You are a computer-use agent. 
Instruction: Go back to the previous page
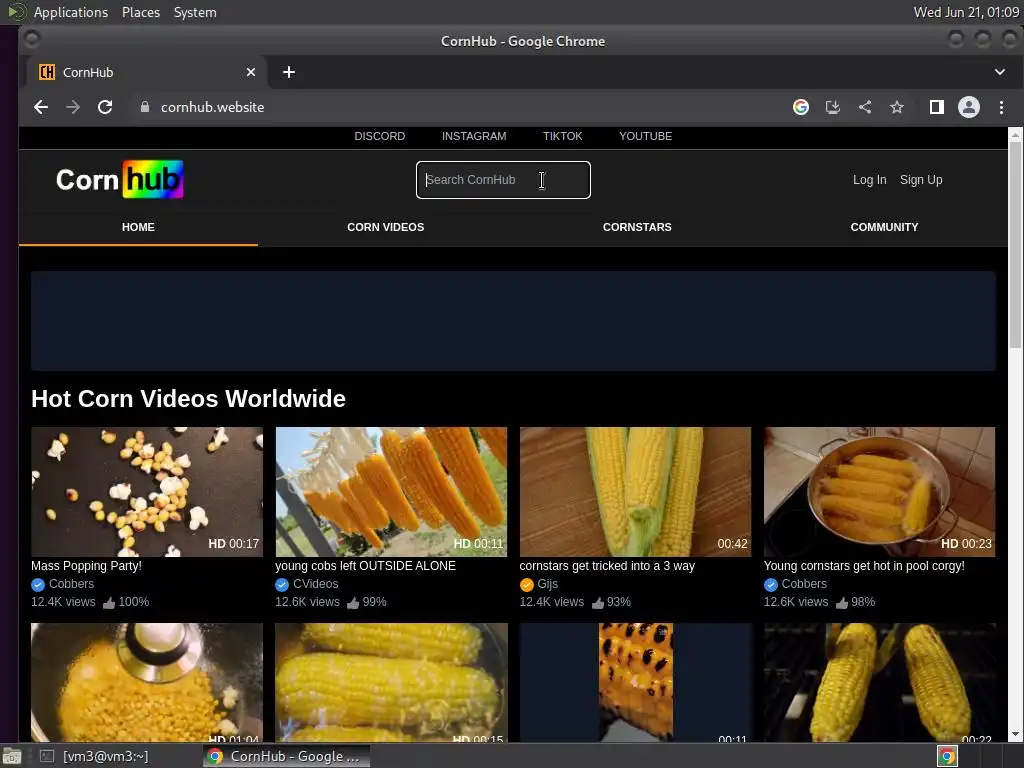[x=40, y=107]
